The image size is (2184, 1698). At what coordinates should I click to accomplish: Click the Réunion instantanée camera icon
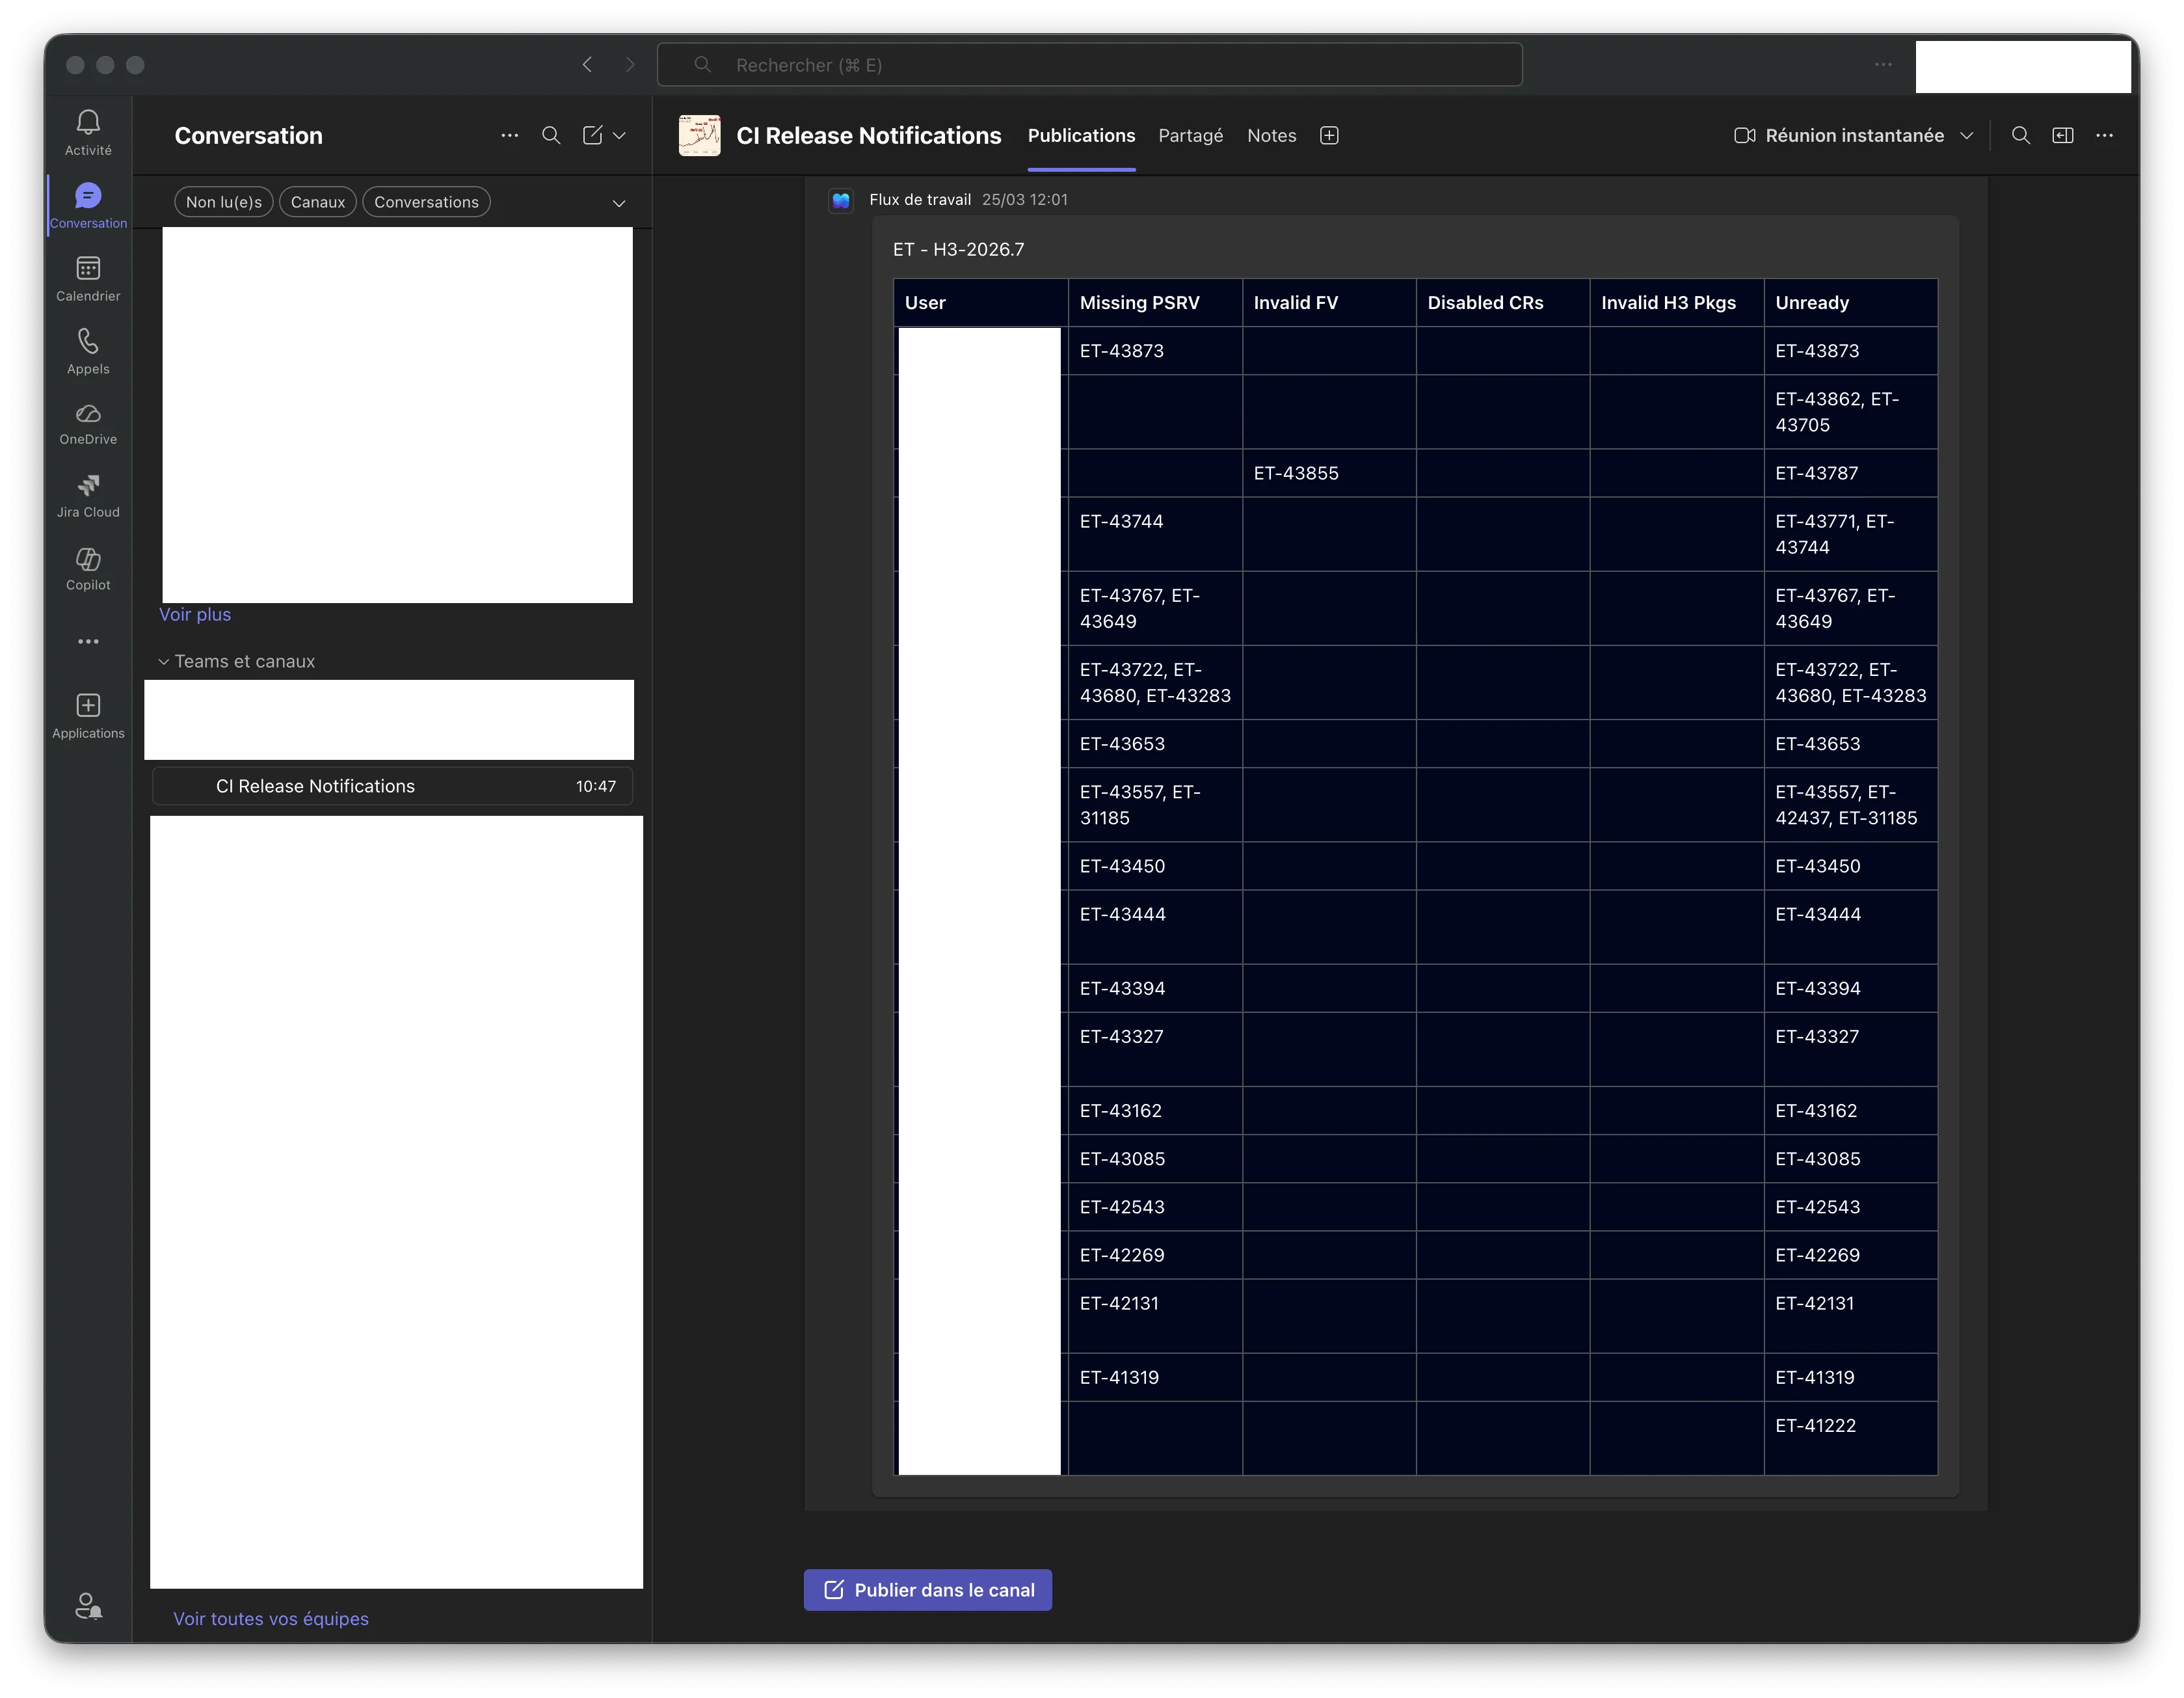pos(1744,135)
